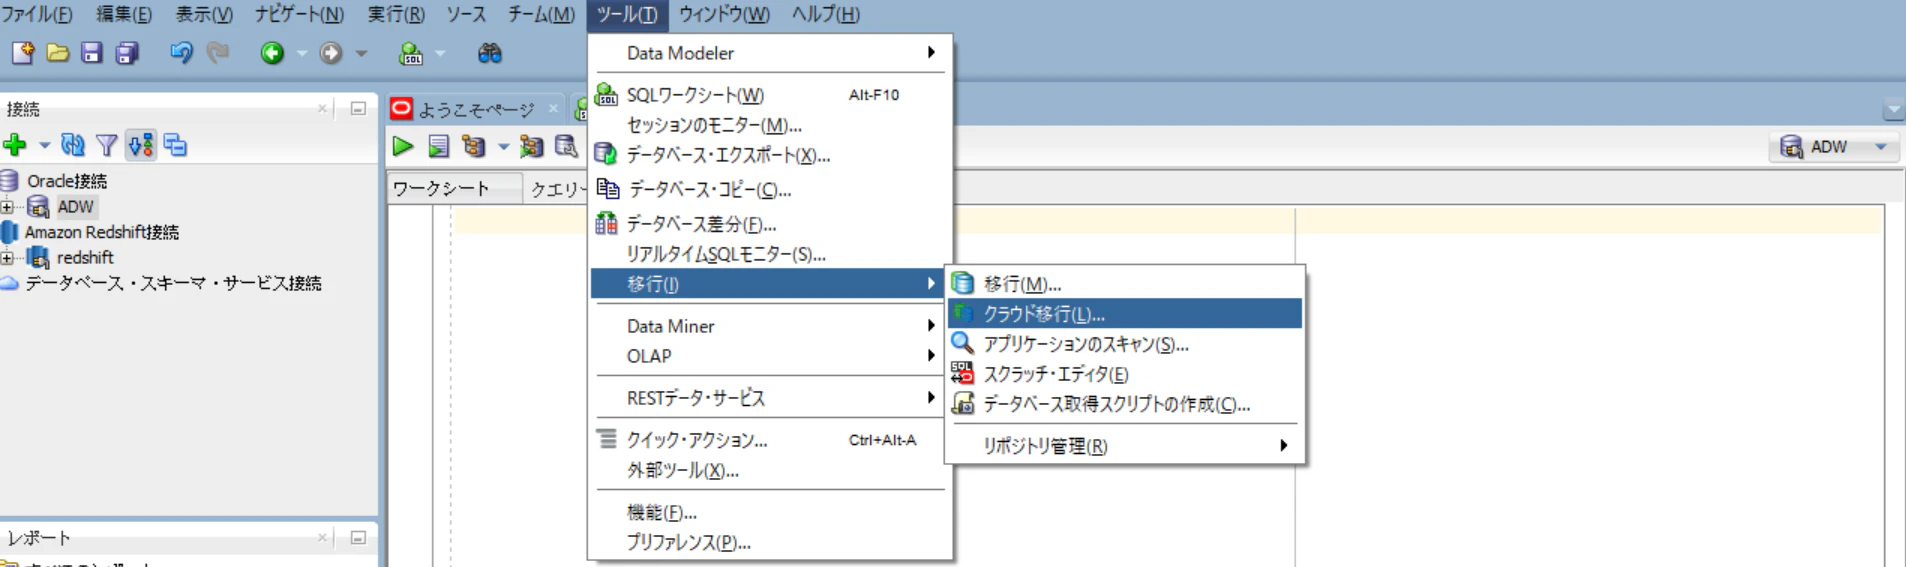1906x567 pixels.
Task: Open プリファレンス(P)... preferences
Action: coord(770,542)
